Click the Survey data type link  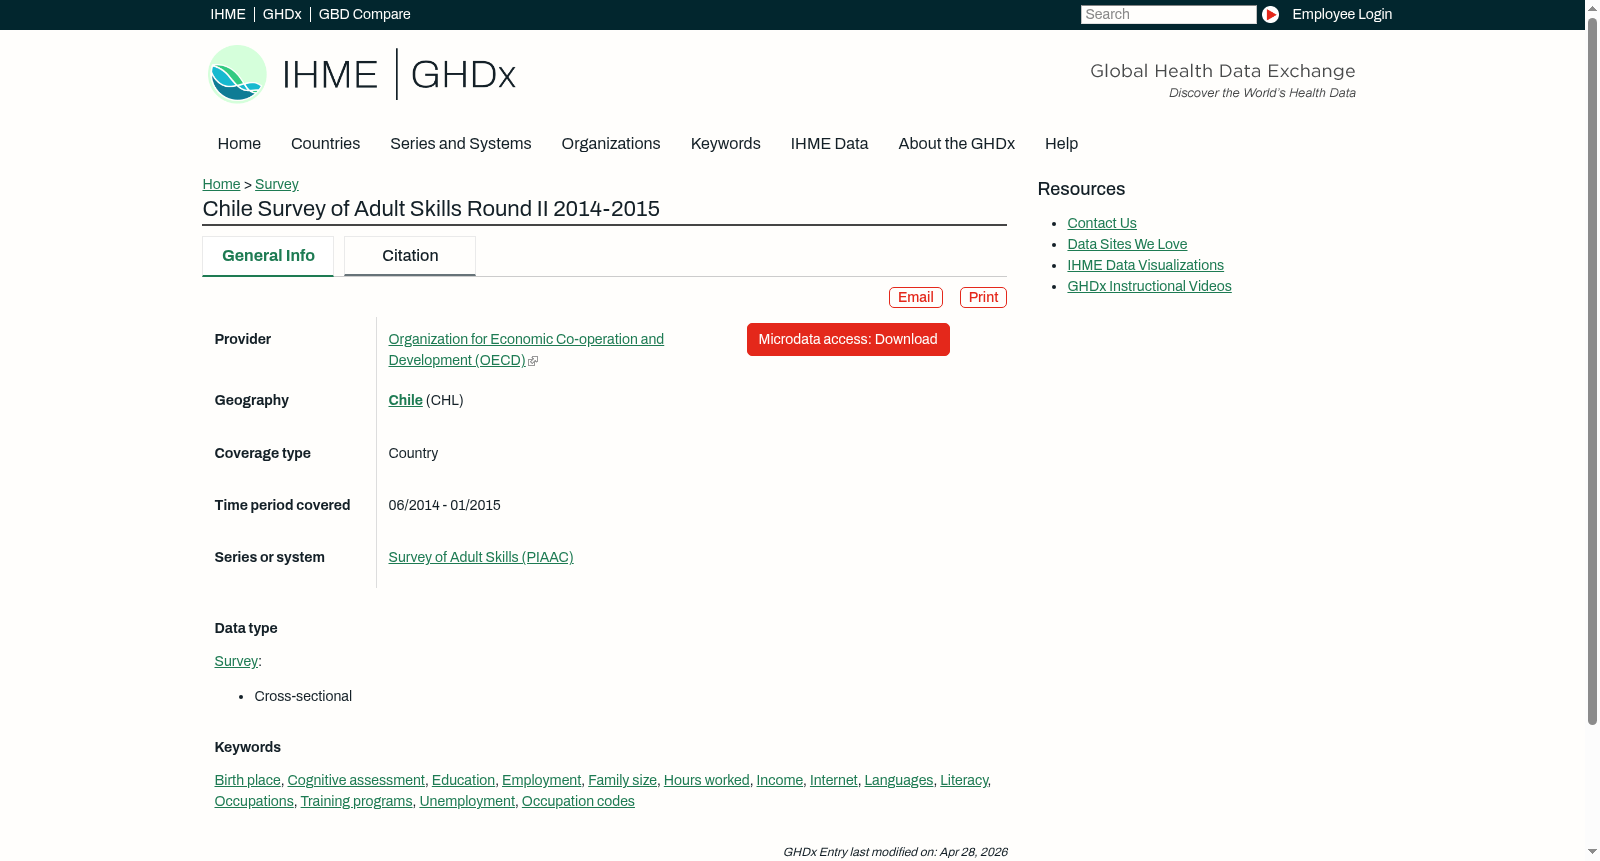tap(236, 661)
